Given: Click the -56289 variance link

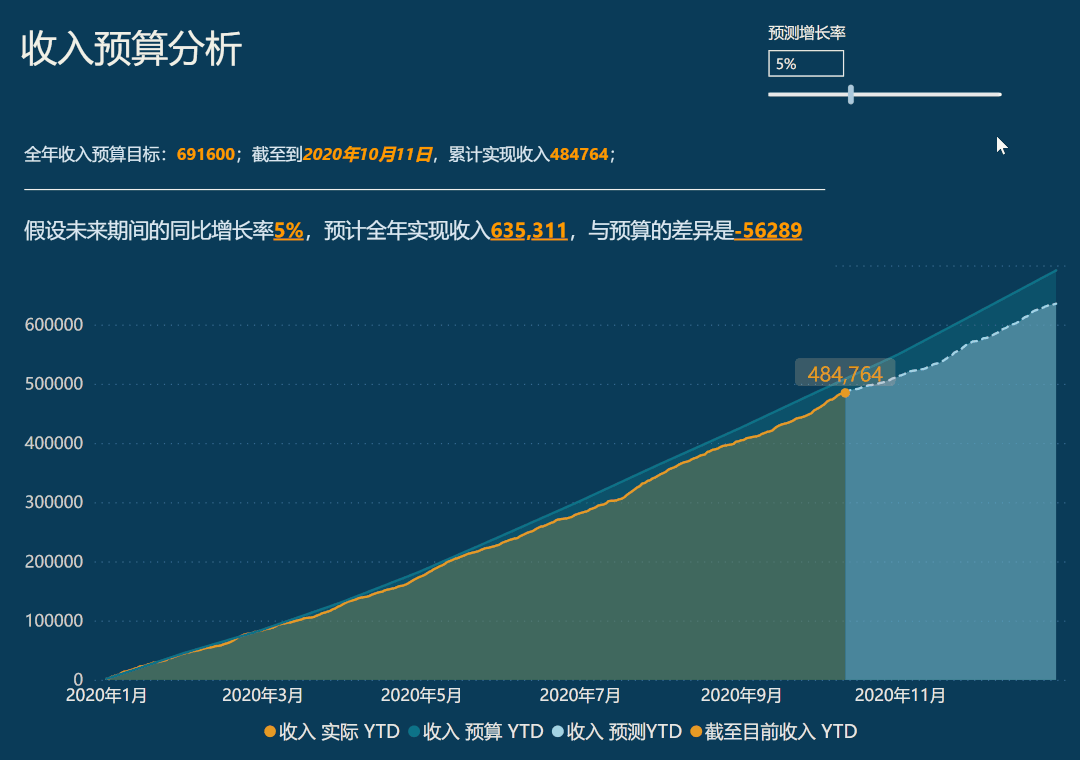Looking at the screenshot, I should point(768,230).
